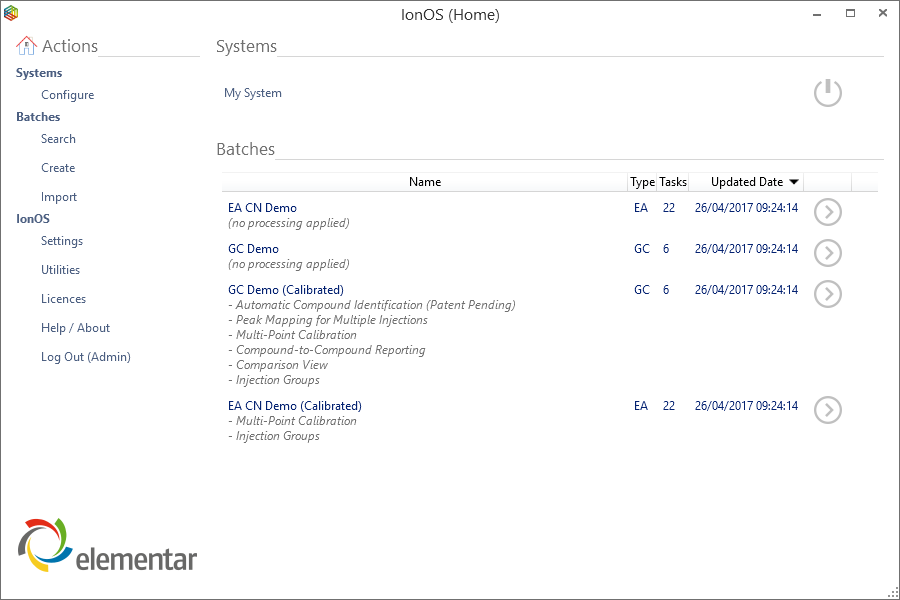This screenshot has height=600, width=900.
Task: Sort batches by Tasks column header
Action: (673, 182)
